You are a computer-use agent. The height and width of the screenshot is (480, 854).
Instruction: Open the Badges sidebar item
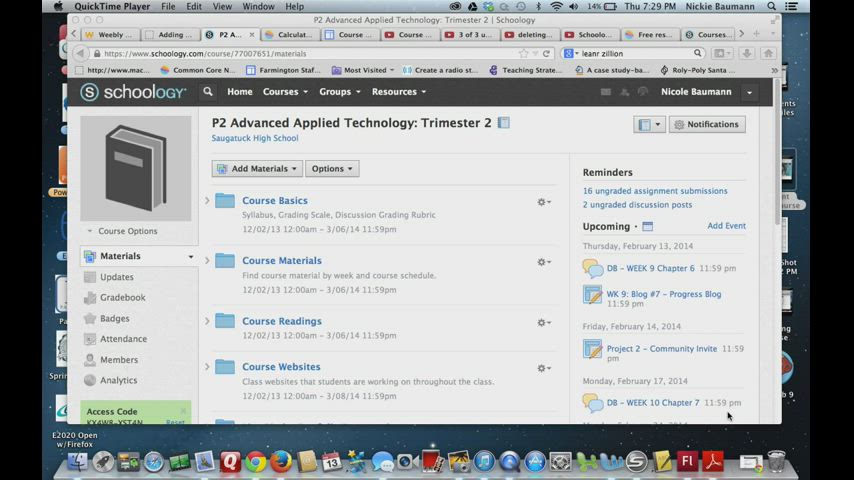point(114,319)
